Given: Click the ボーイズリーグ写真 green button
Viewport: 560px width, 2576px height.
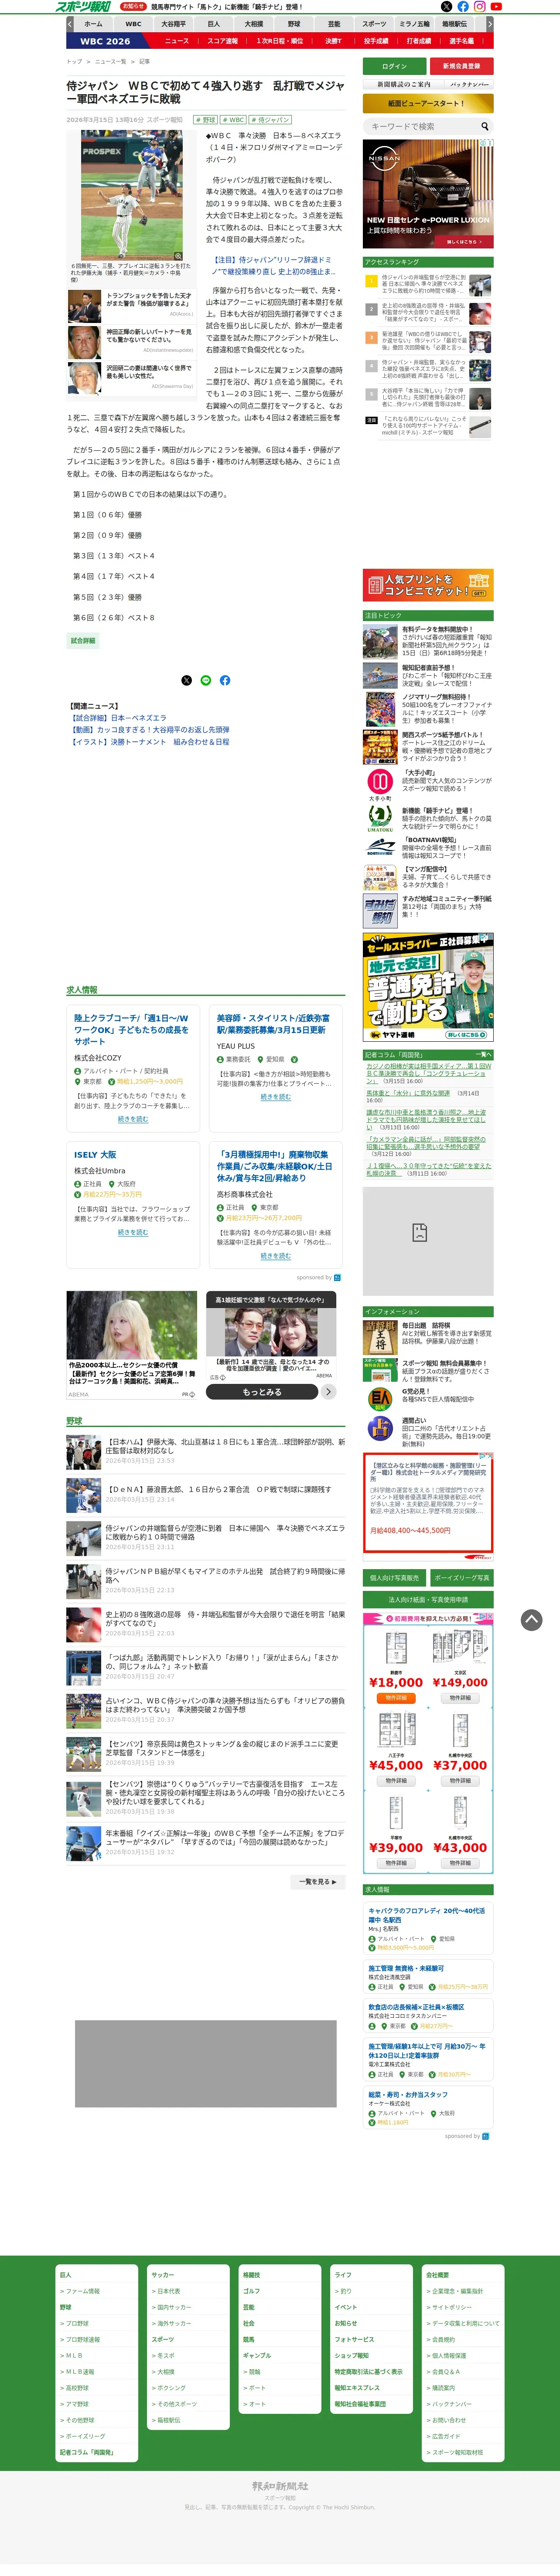Looking at the screenshot, I should coord(461,1577).
